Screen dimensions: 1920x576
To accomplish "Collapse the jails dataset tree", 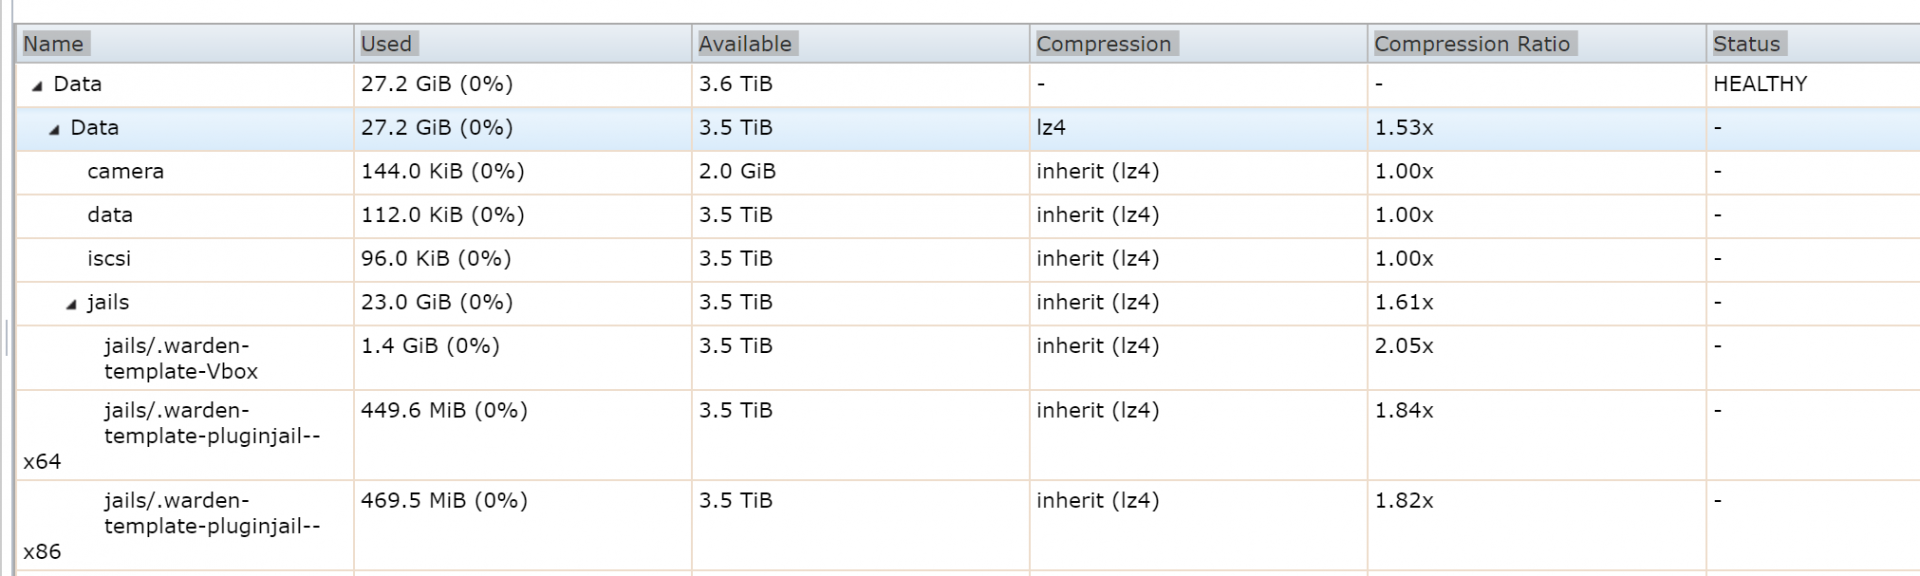I will coord(71,304).
